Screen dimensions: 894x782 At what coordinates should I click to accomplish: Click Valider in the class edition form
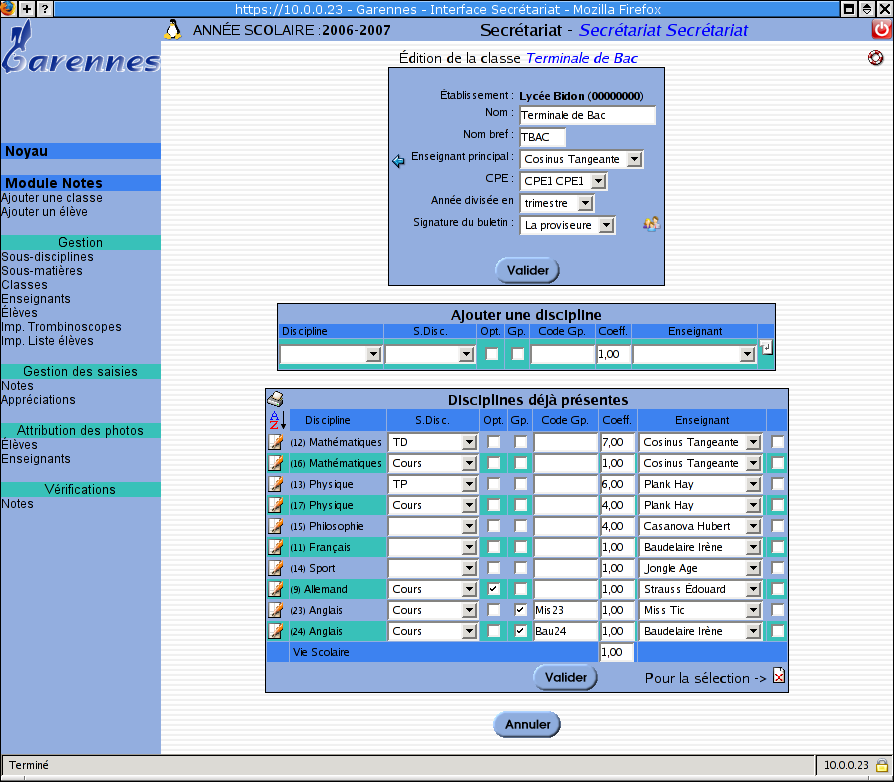coord(527,270)
